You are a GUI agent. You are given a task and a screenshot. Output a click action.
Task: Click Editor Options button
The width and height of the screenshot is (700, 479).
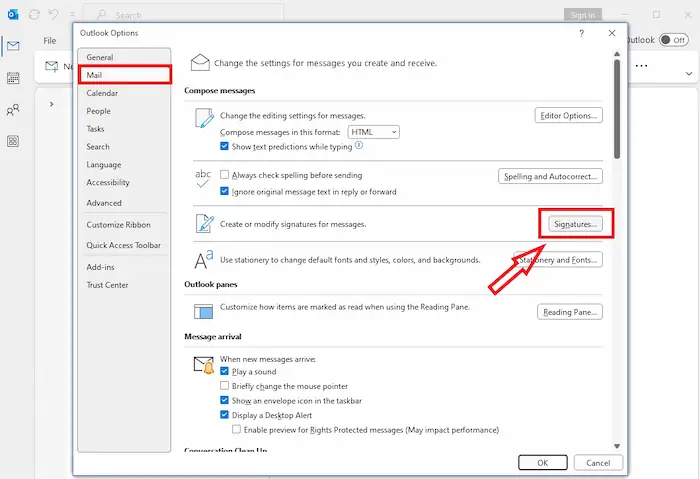pos(568,115)
